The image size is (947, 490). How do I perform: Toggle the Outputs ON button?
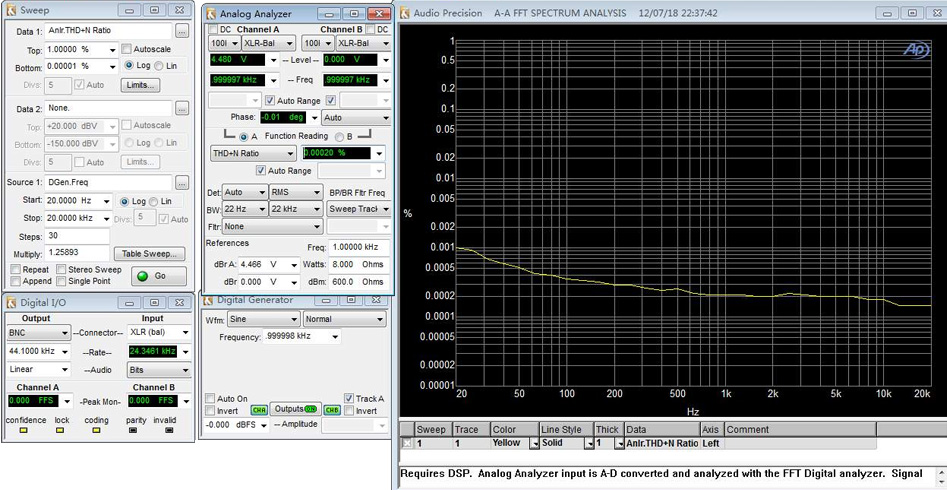(x=296, y=409)
